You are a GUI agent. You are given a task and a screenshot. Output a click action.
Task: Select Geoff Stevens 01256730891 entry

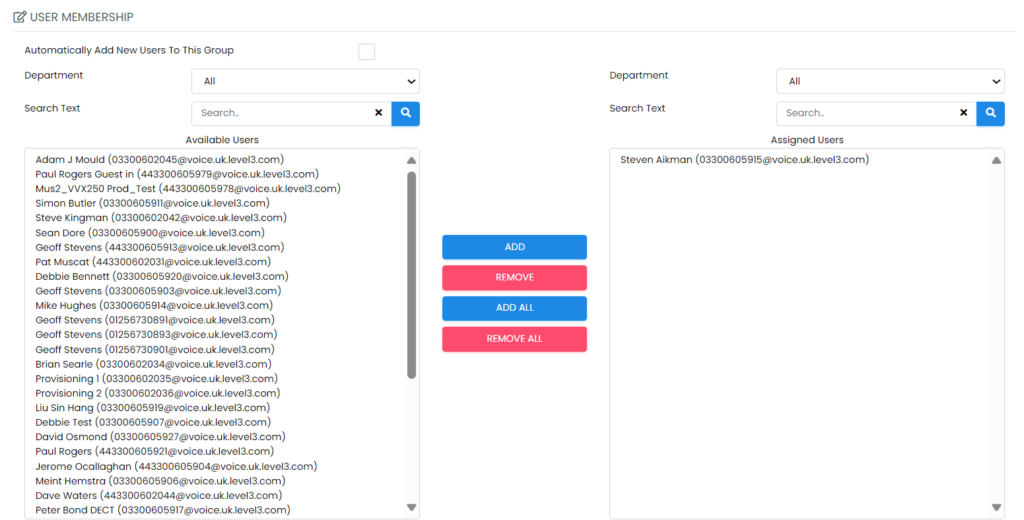[155, 319]
